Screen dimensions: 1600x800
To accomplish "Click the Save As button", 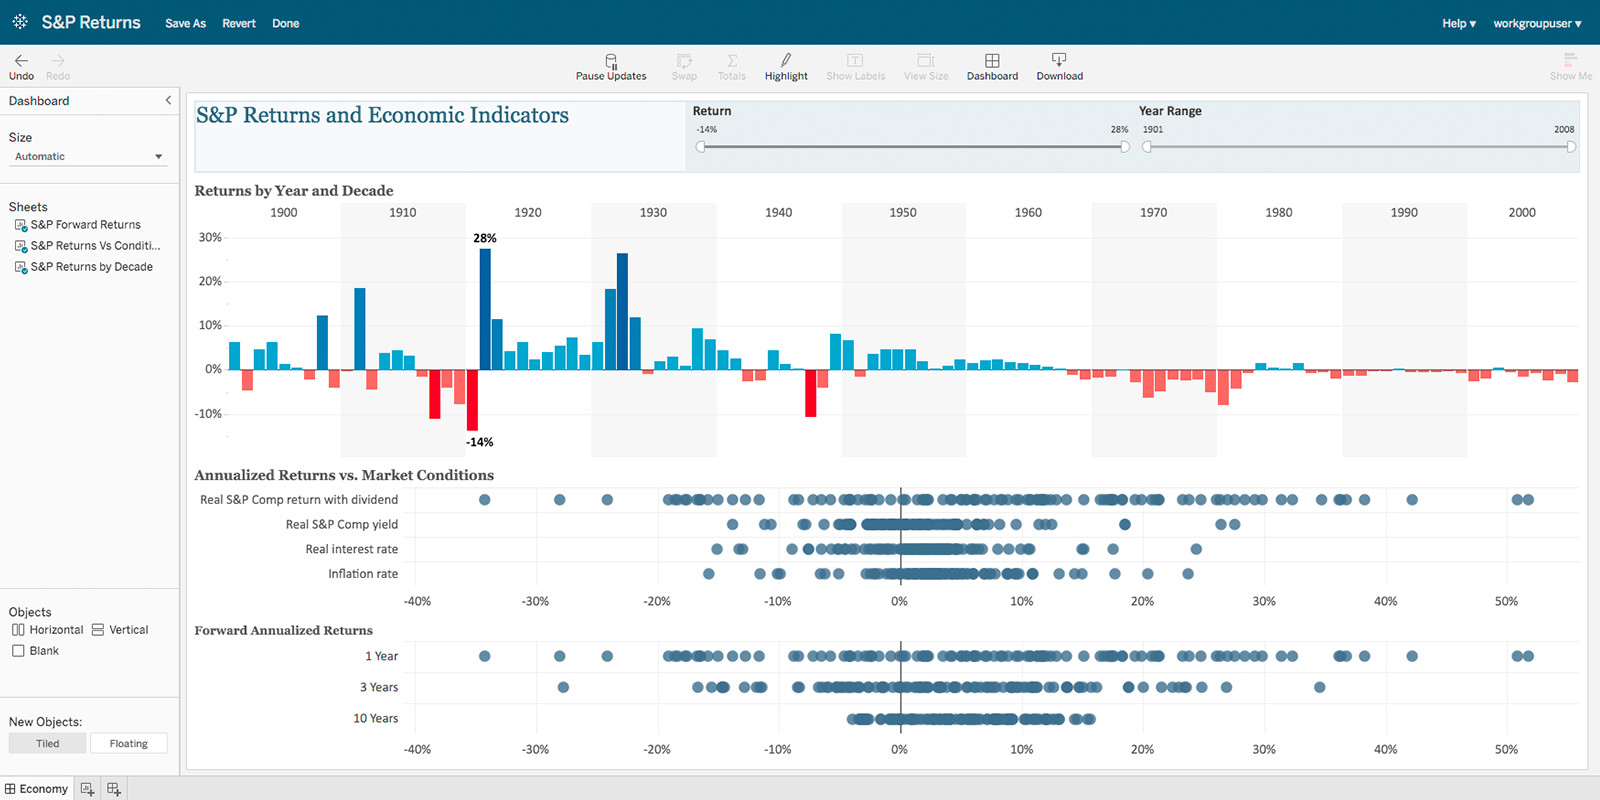I will click(185, 23).
